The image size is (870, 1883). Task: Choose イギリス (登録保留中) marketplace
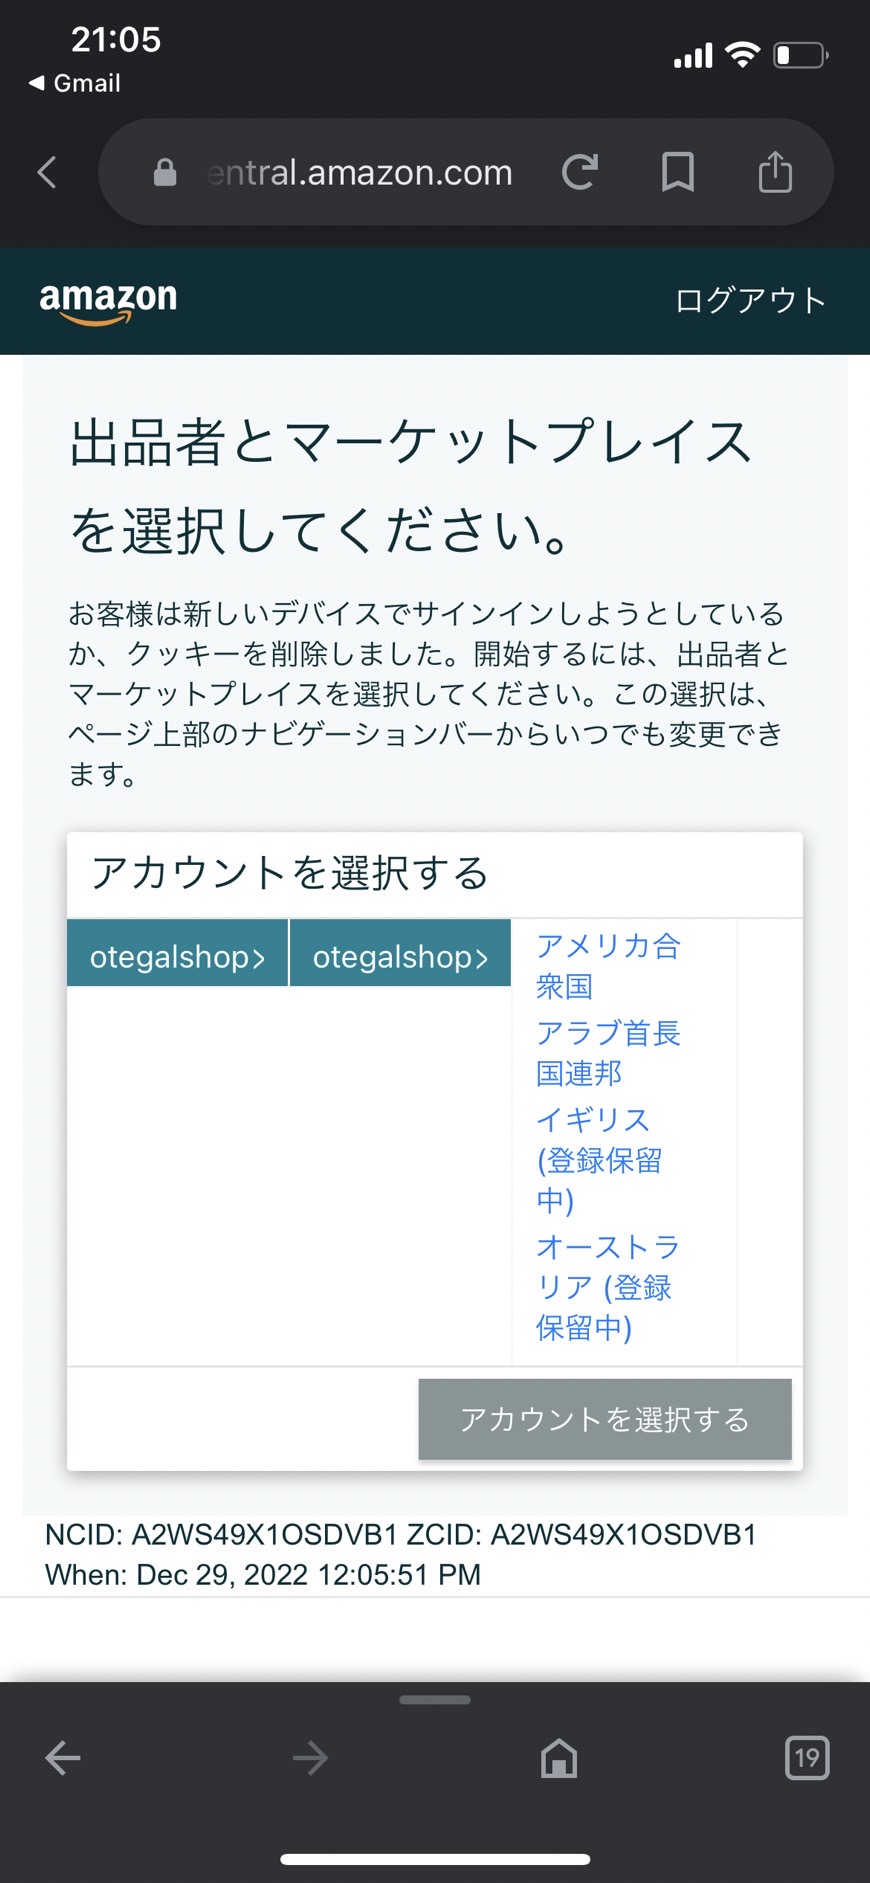(x=600, y=1160)
